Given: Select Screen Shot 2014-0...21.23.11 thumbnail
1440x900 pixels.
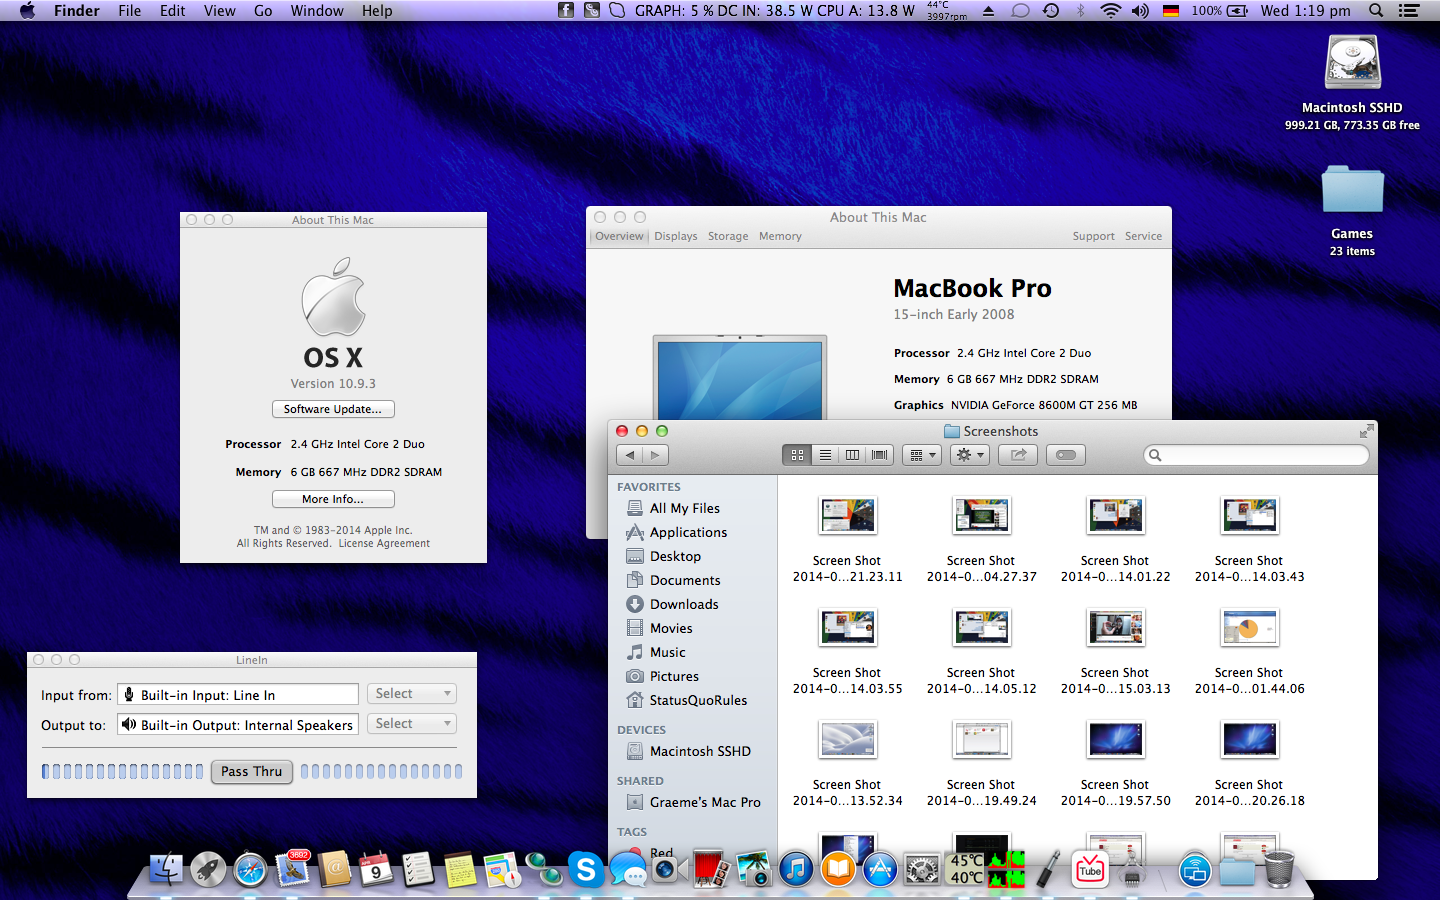Looking at the screenshot, I should (x=848, y=516).
